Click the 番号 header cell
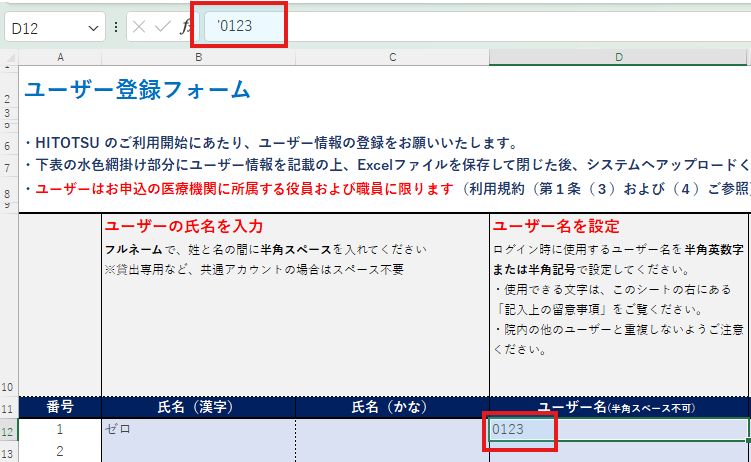This screenshot has height=462, width=751. 60,407
